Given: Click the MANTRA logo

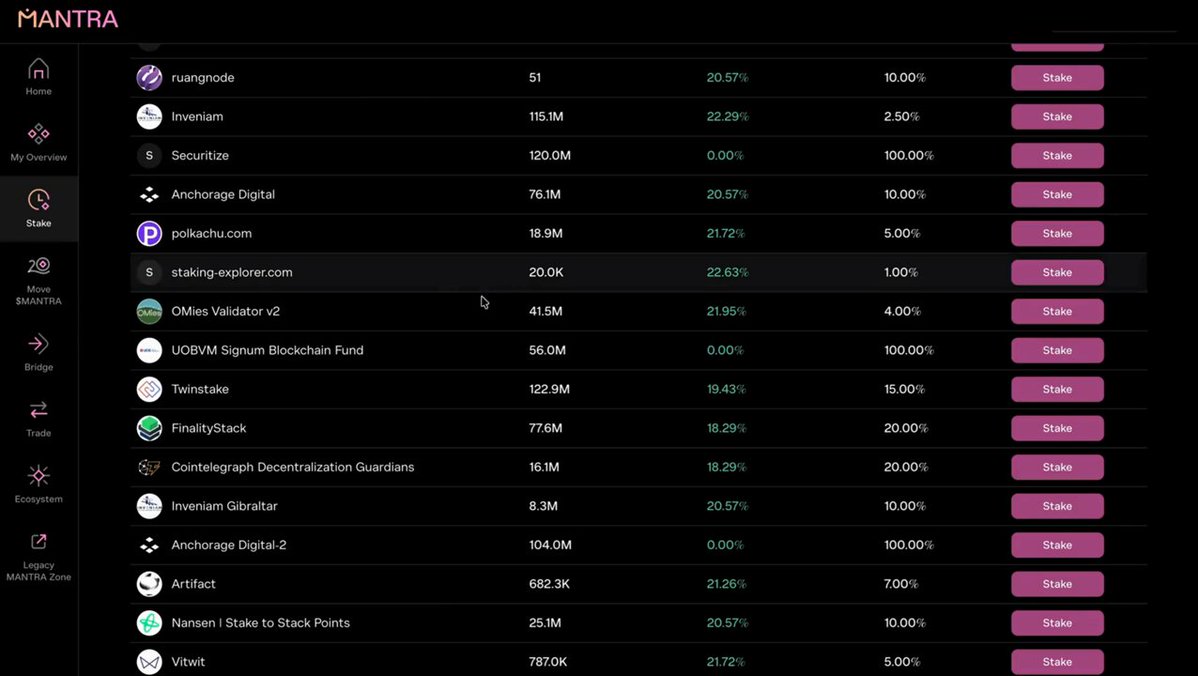Looking at the screenshot, I should (68, 18).
